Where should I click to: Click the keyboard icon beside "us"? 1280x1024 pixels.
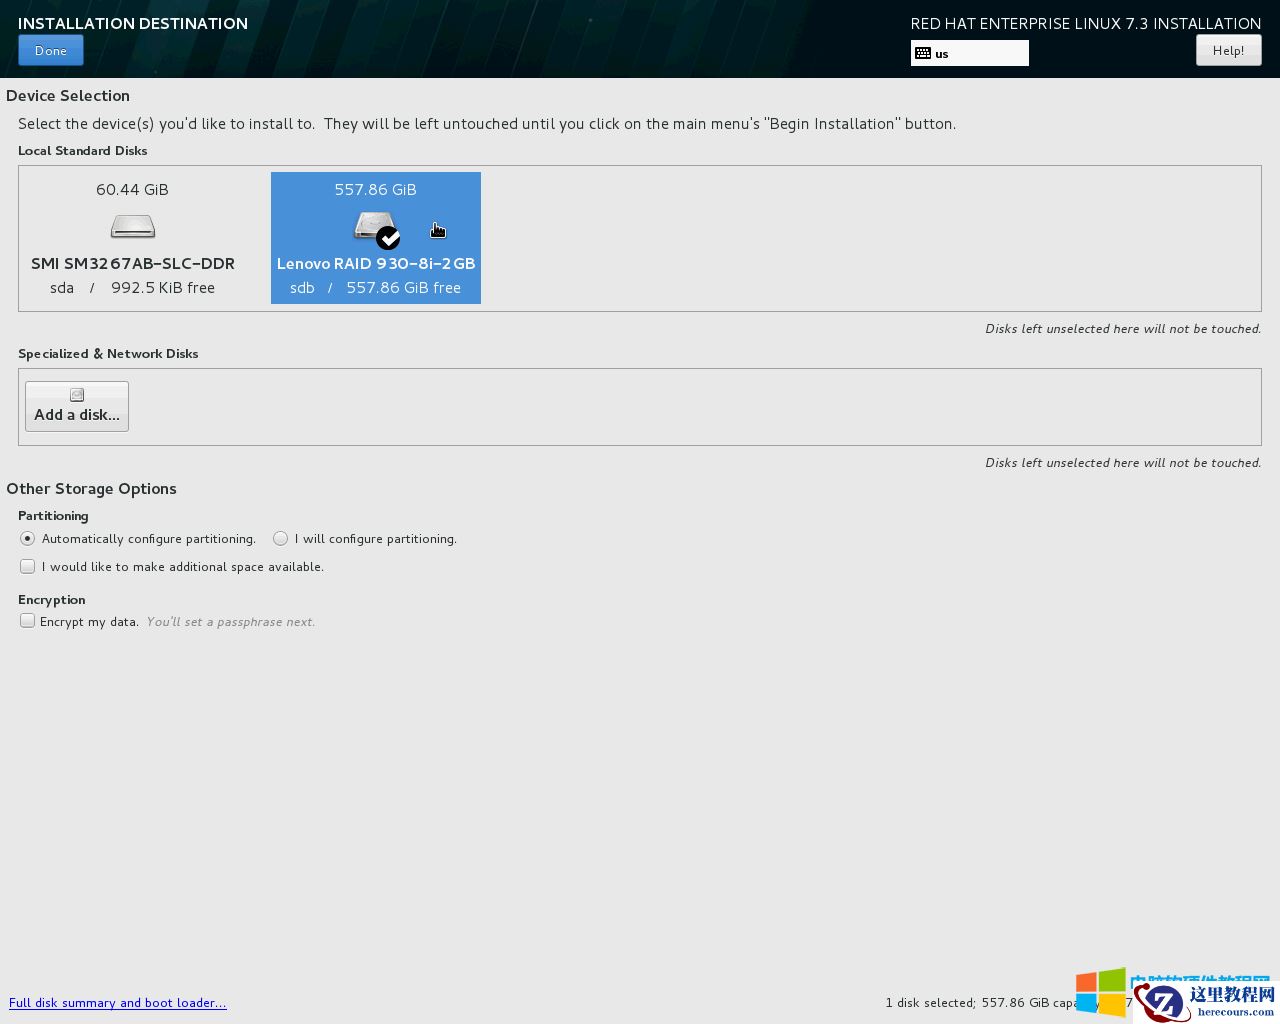tap(922, 53)
